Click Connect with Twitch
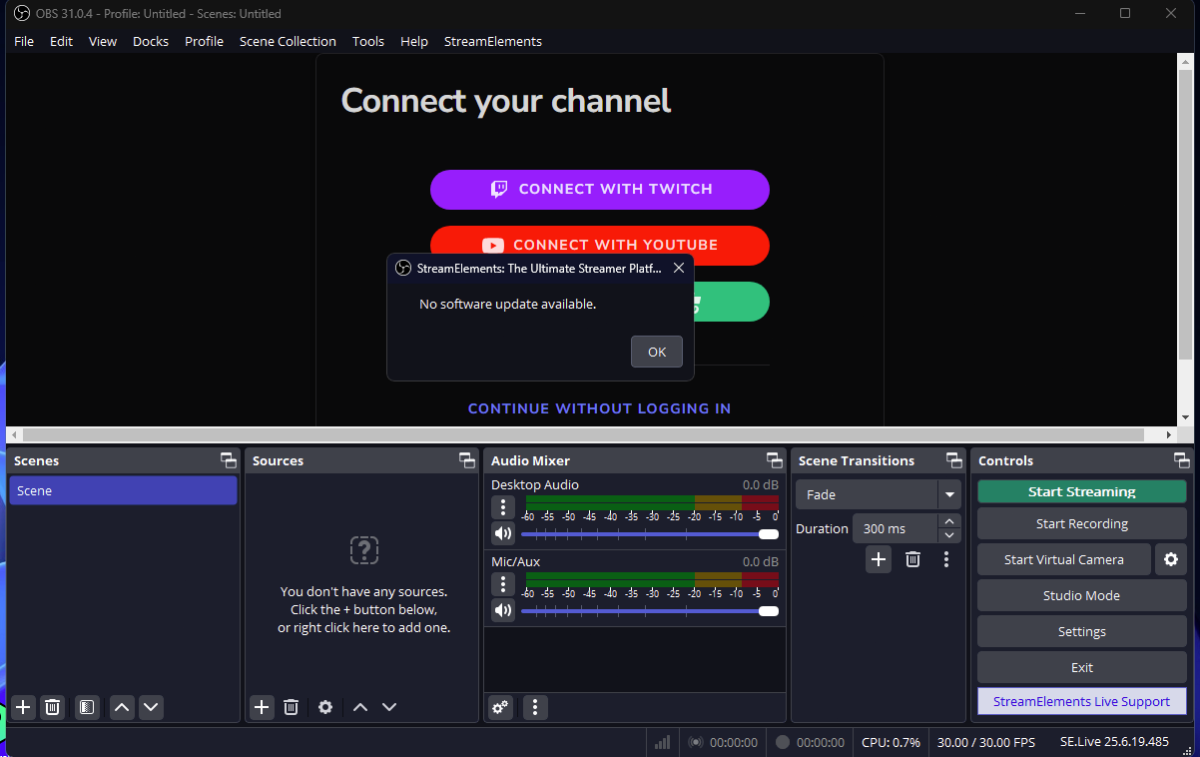Viewport: 1200px width, 757px height. pyautogui.click(x=600, y=189)
